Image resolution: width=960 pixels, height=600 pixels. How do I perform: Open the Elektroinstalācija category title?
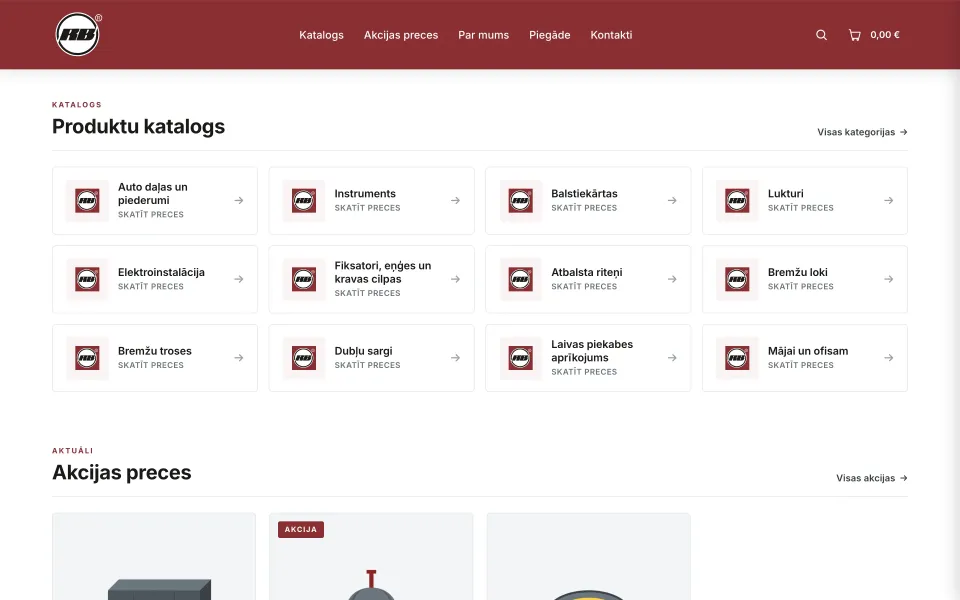(x=161, y=272)
